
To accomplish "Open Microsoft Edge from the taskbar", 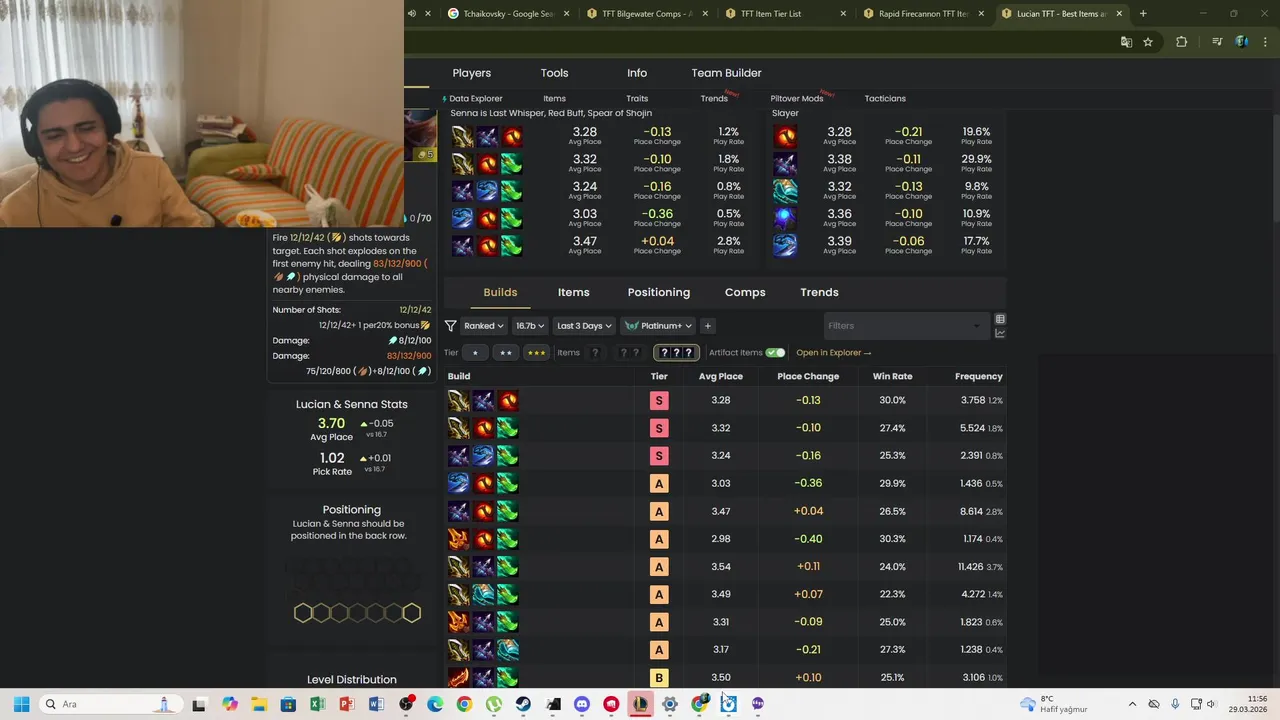I will pos(435,704).
